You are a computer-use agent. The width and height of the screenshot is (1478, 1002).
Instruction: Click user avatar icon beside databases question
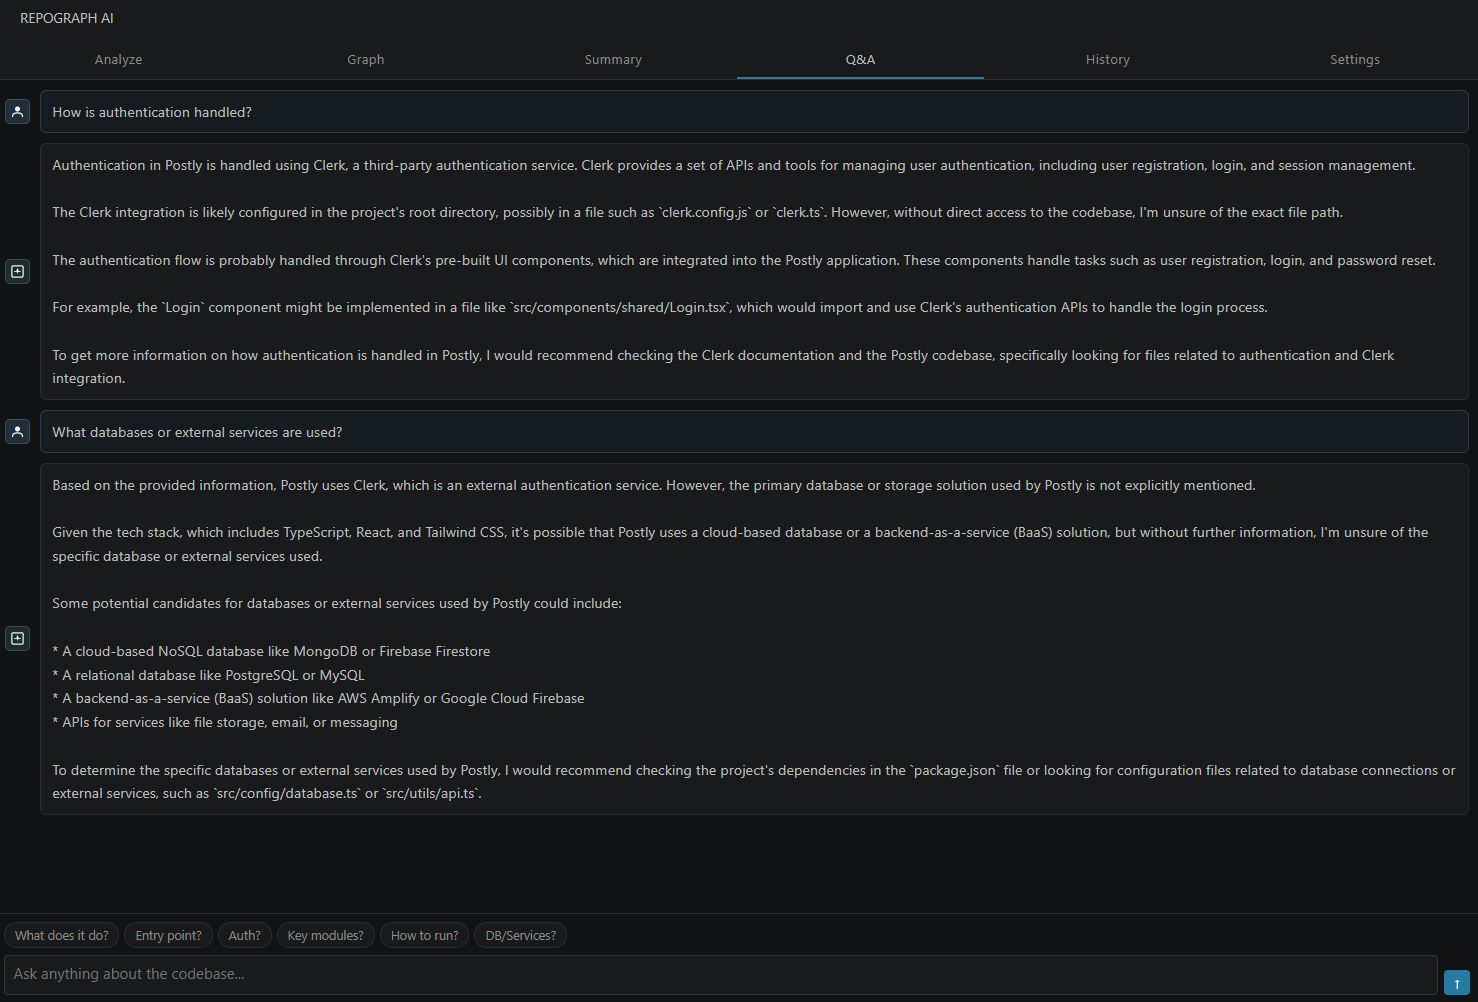pyautogui.click(x=18, y=431)
